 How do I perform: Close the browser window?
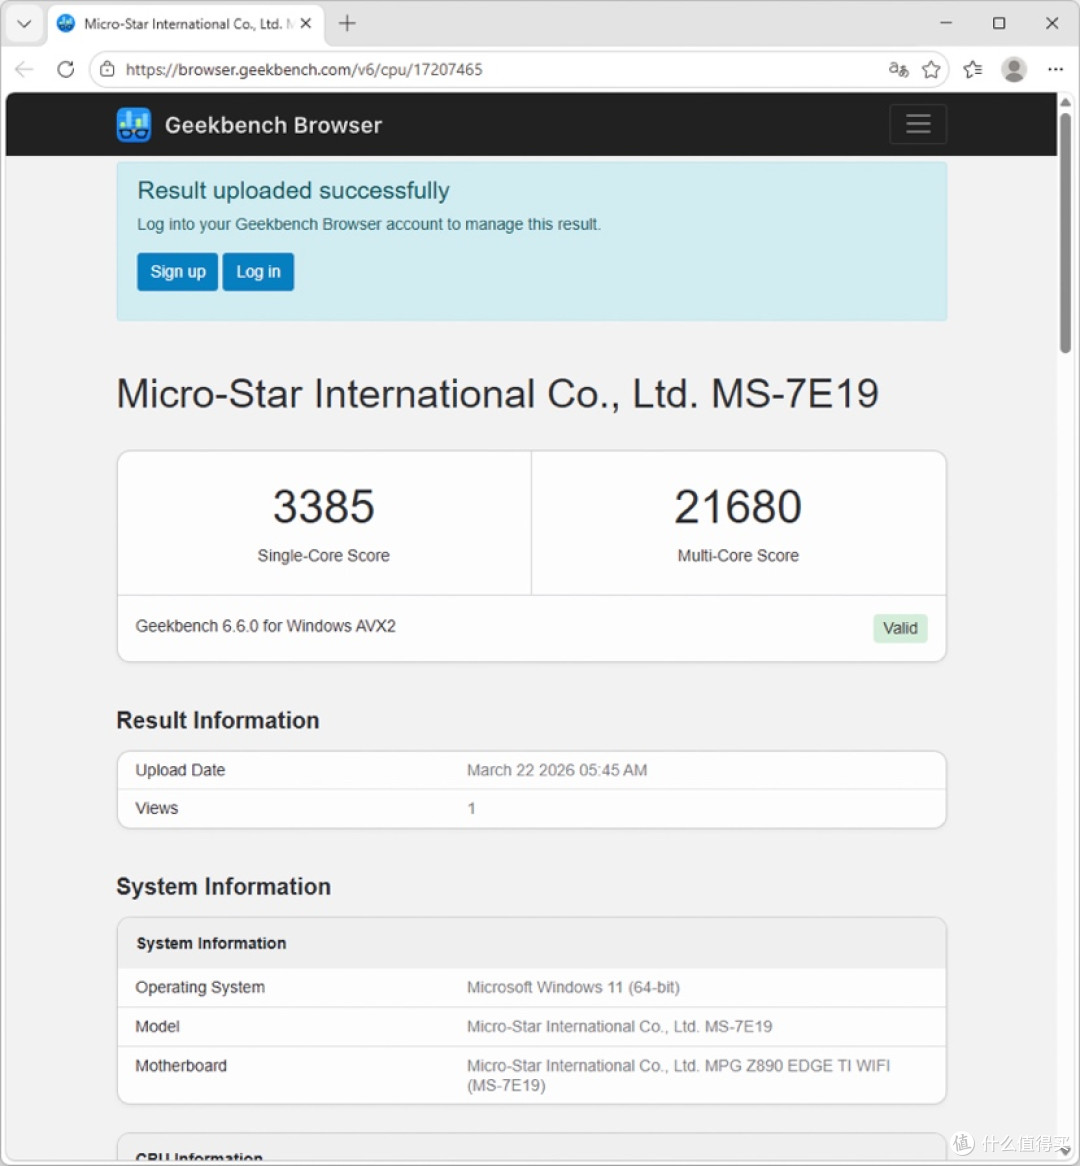(x=1052, y=23)
